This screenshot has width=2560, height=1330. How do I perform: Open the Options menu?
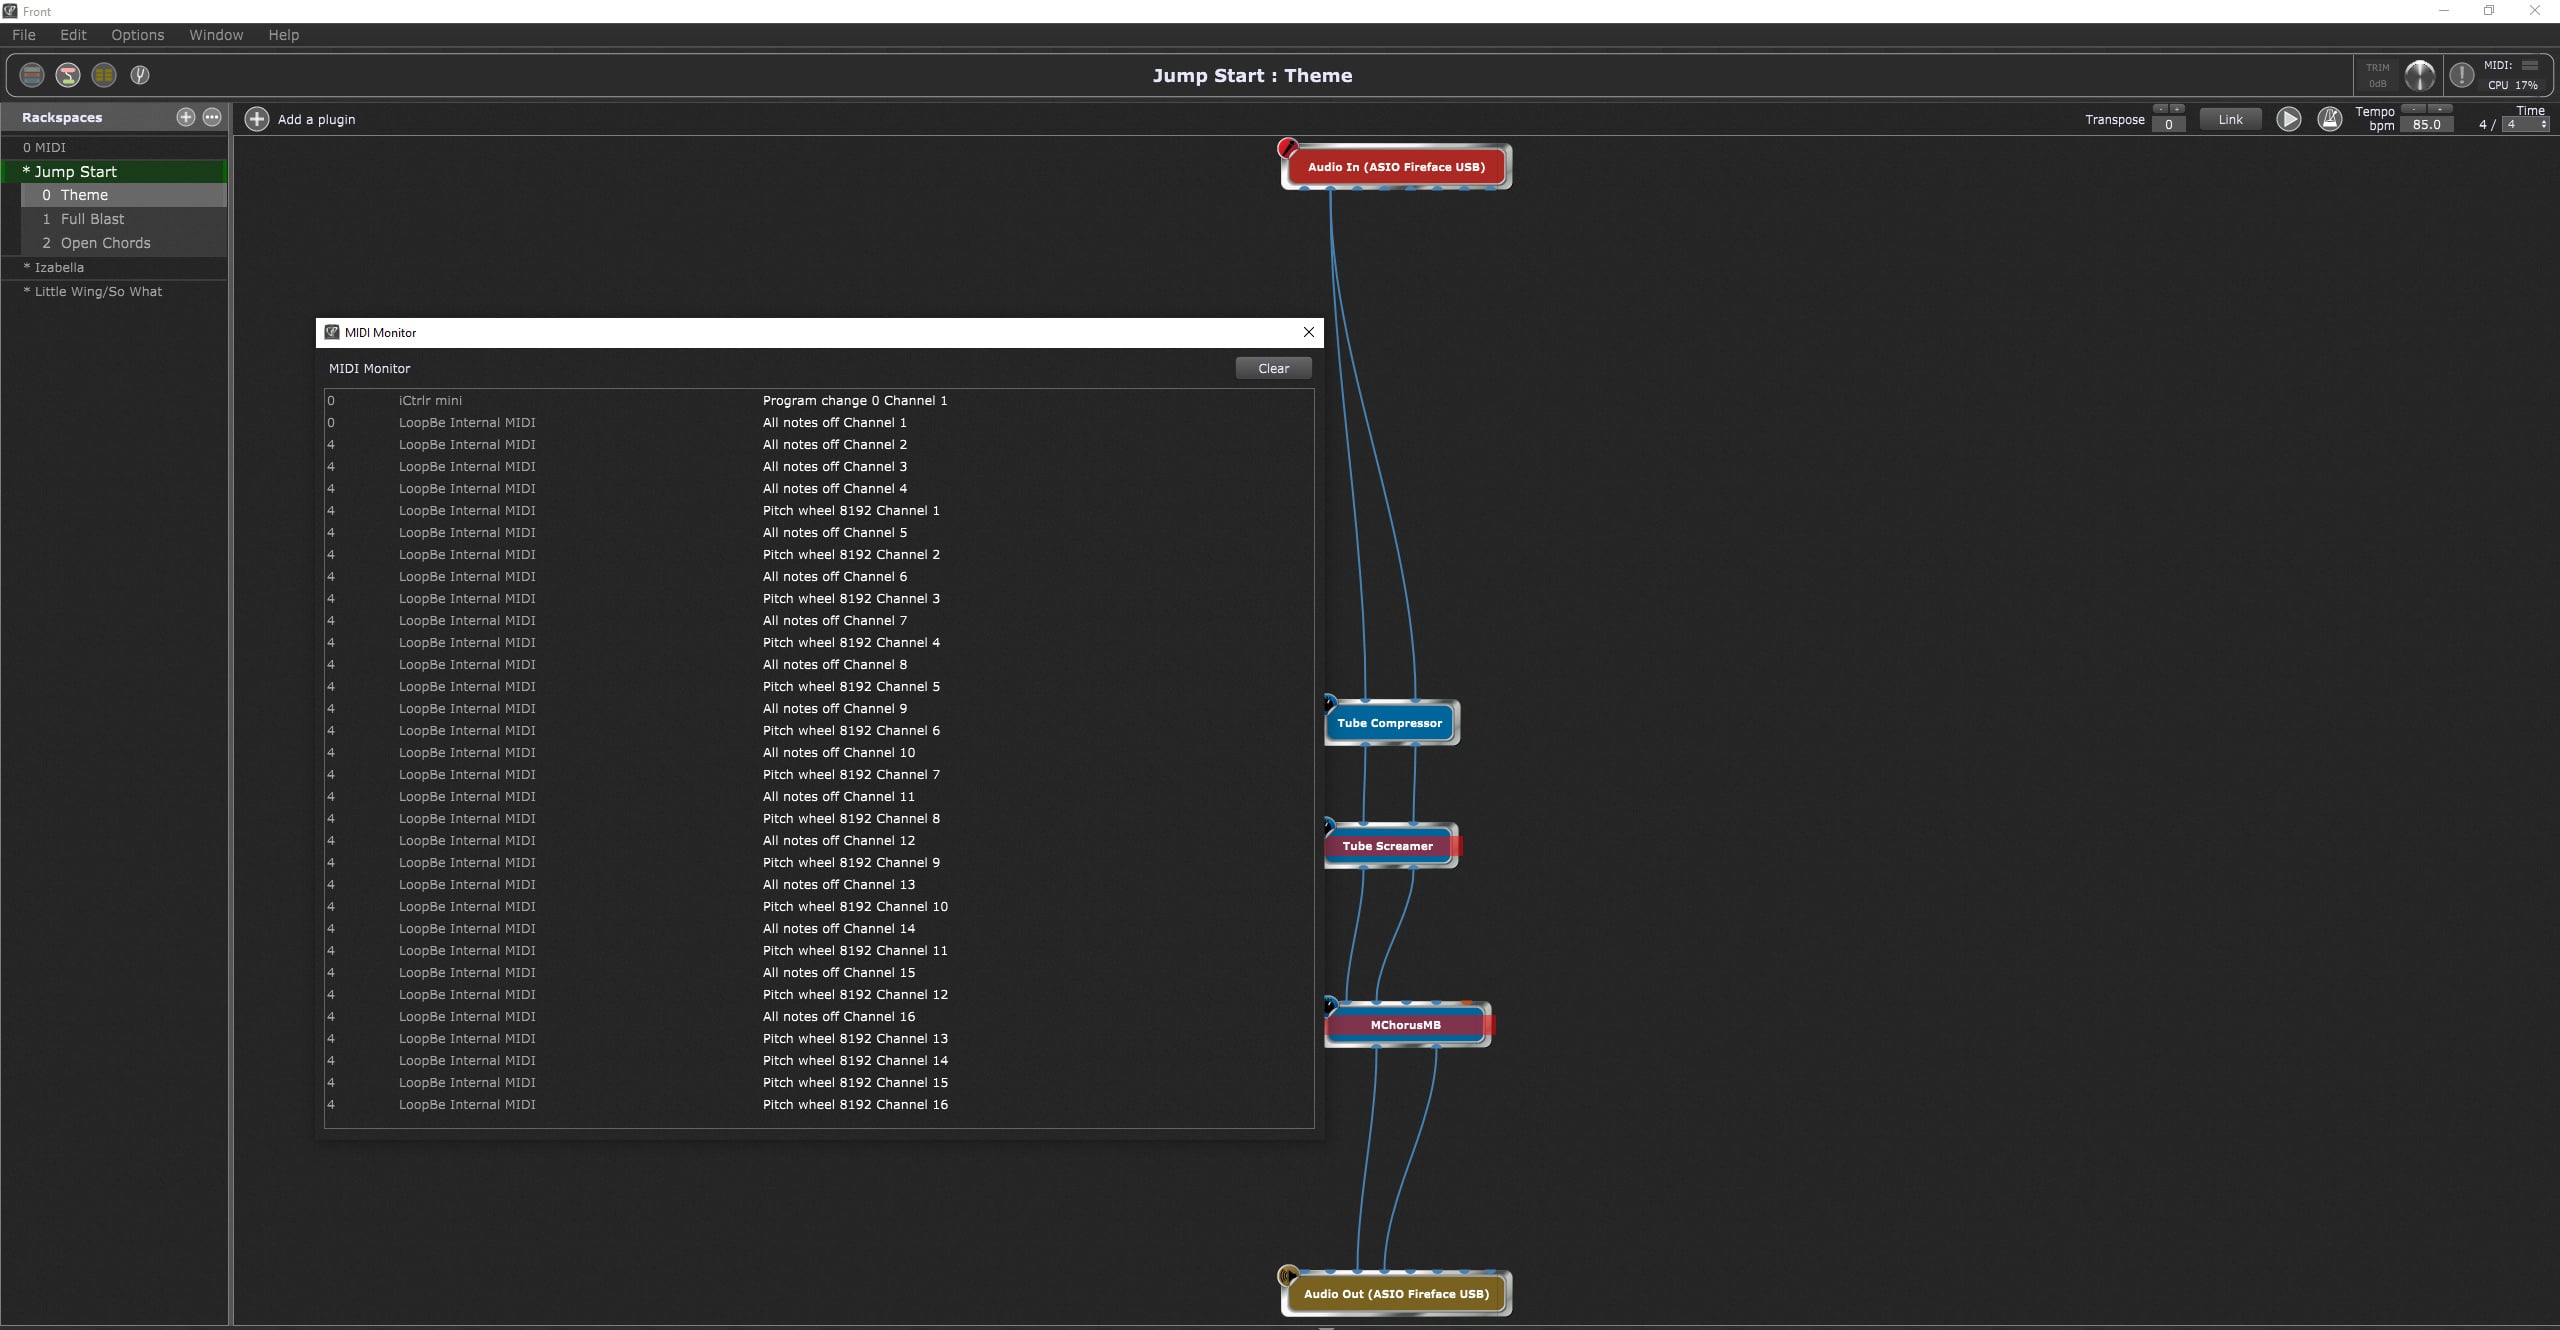[137, 35]
